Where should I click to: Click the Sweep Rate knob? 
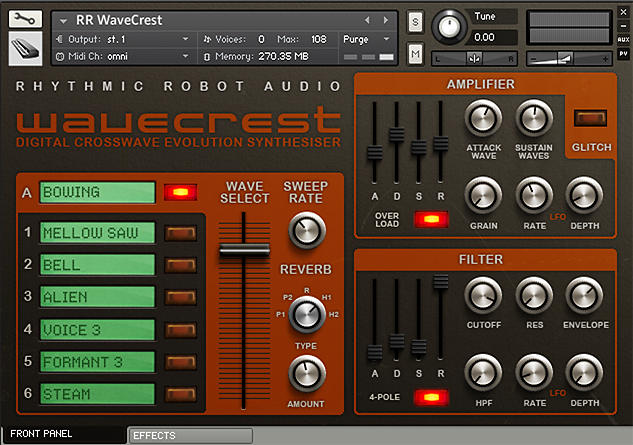(307, 230)
